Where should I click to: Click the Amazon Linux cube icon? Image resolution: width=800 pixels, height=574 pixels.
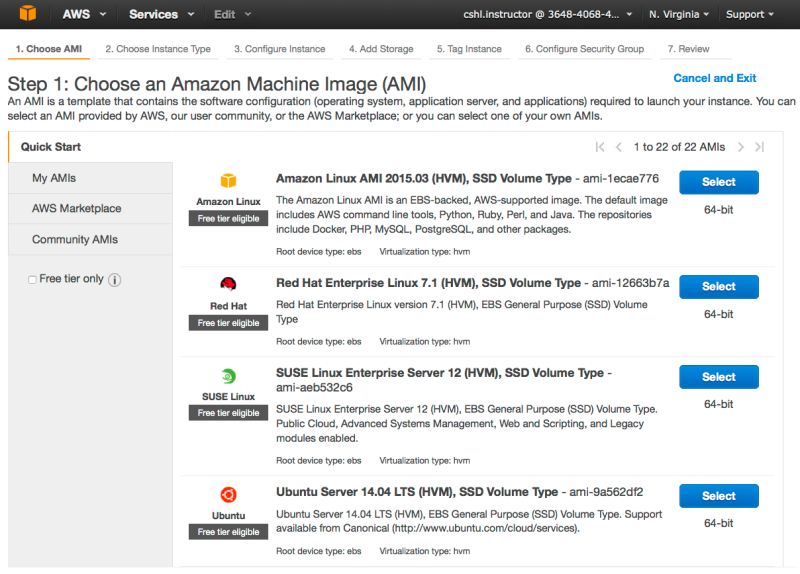228,181
